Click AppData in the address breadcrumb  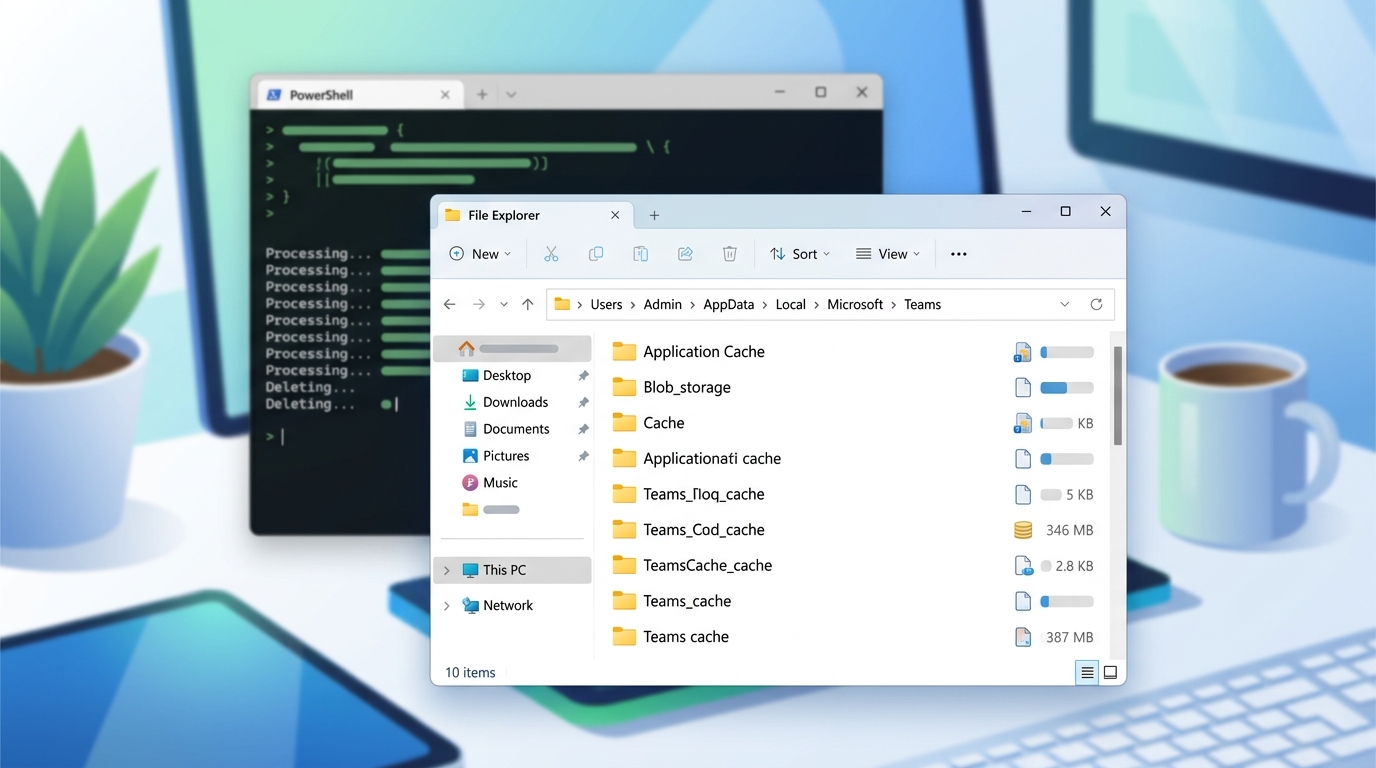[729, 304]
